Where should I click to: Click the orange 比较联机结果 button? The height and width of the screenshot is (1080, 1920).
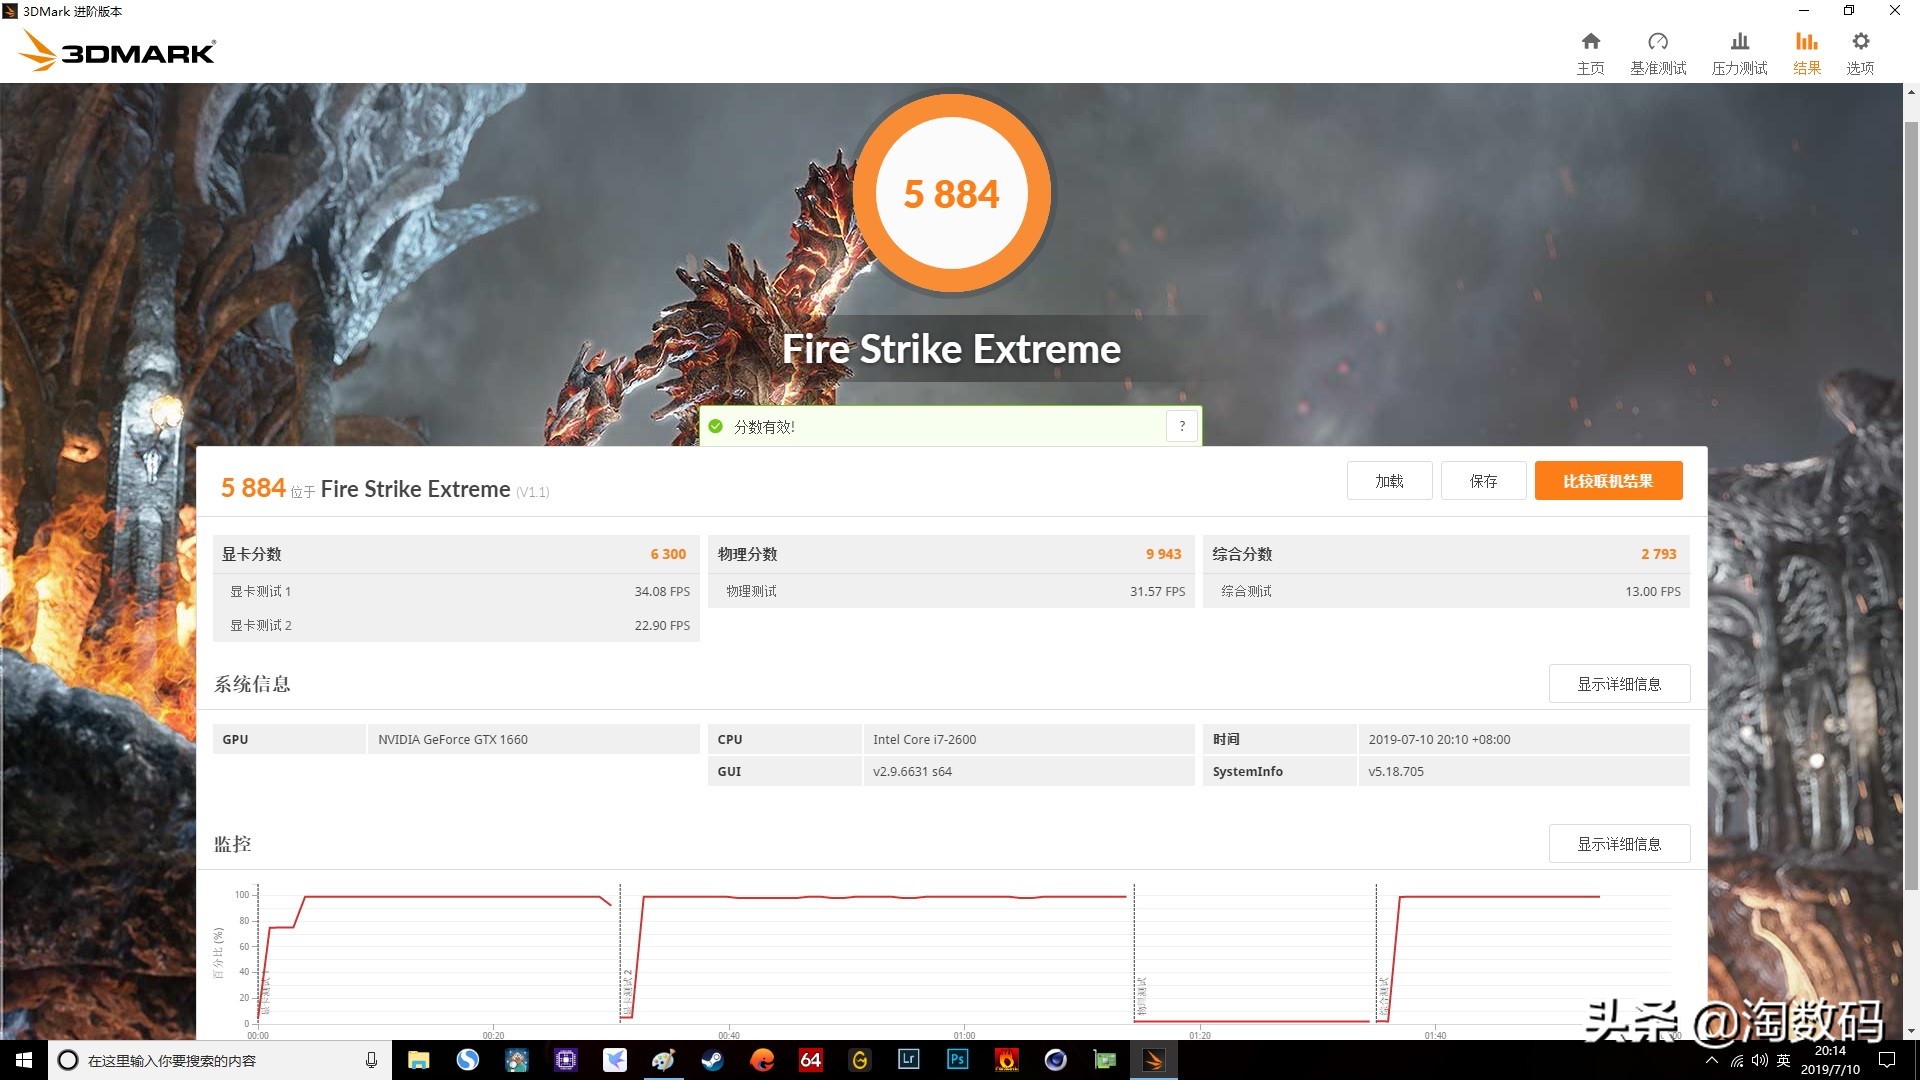coord(1607,480)
